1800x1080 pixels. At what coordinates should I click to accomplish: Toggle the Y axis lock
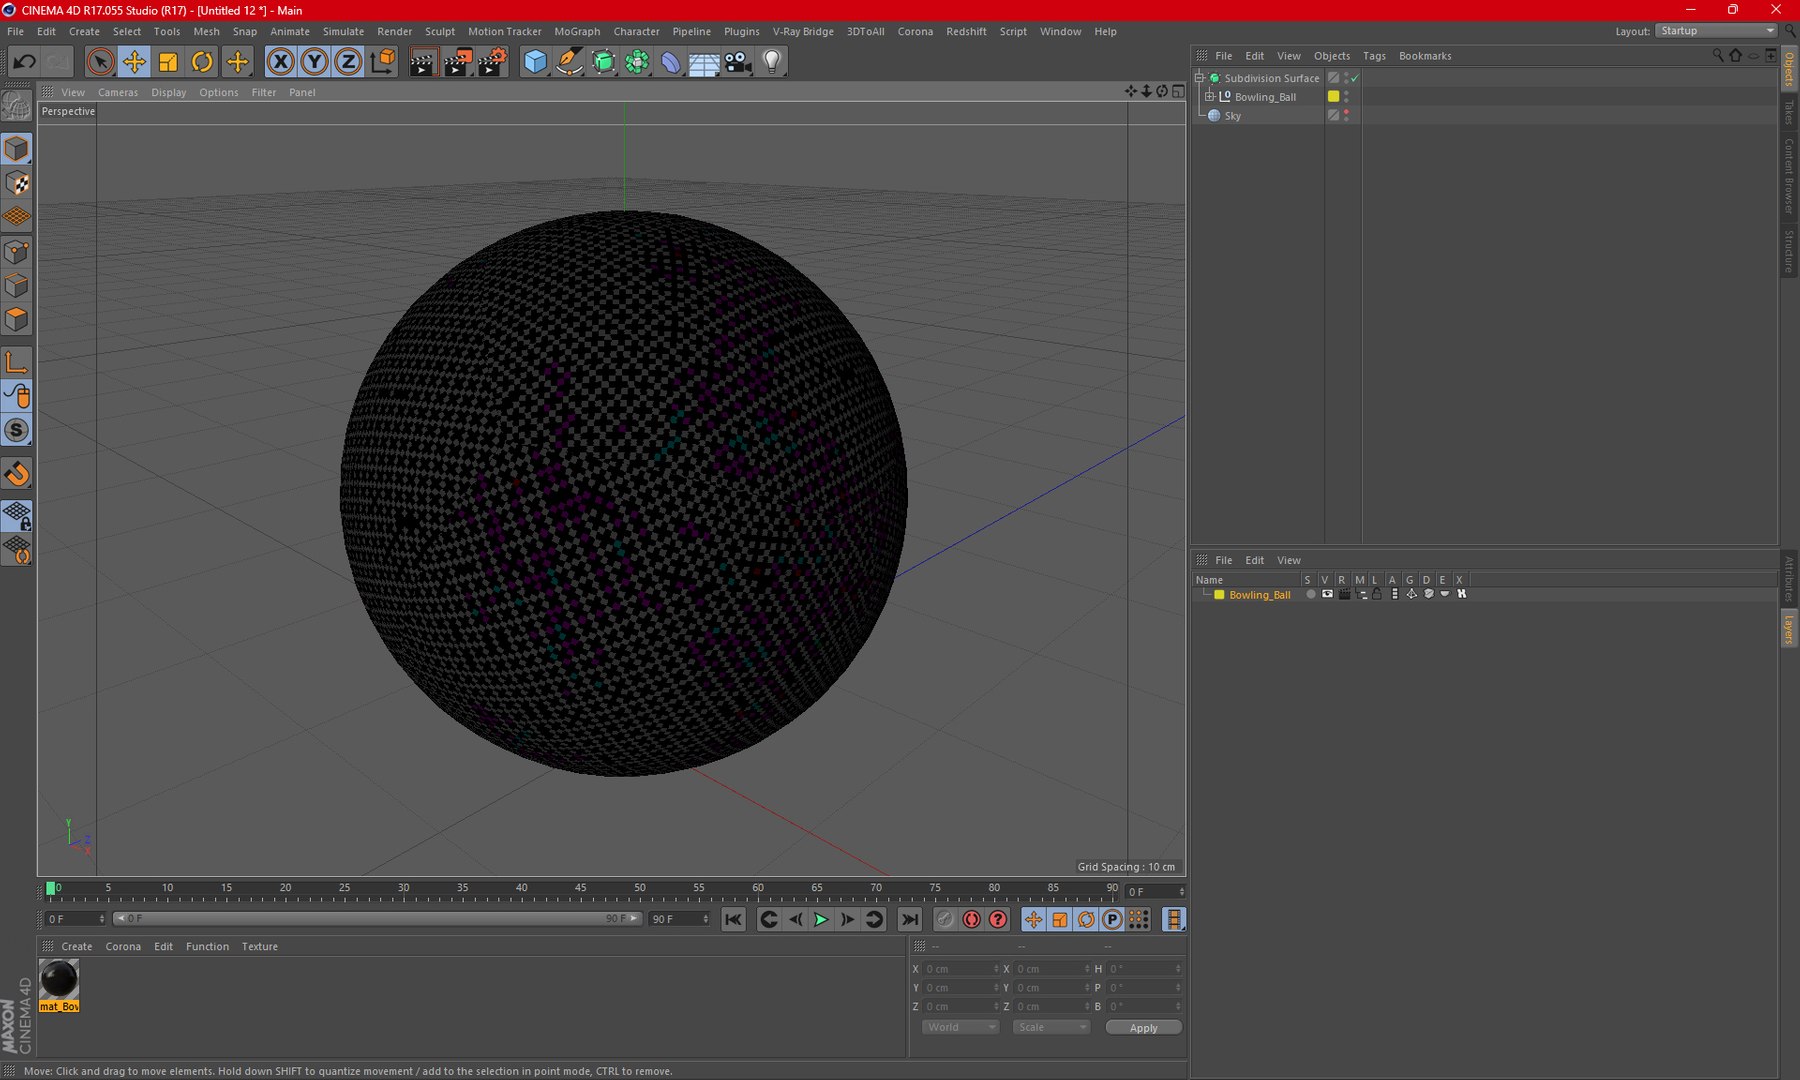314,62
